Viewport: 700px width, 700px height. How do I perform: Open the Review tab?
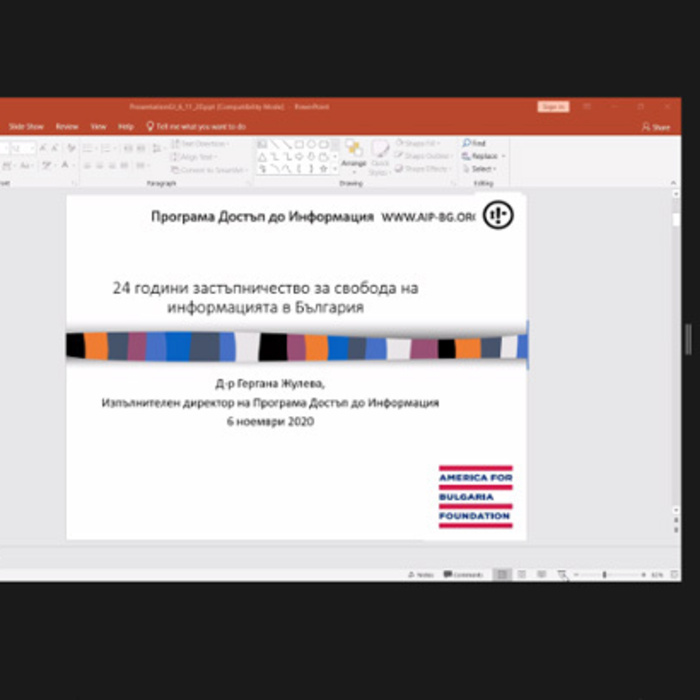tap(67, 127)
